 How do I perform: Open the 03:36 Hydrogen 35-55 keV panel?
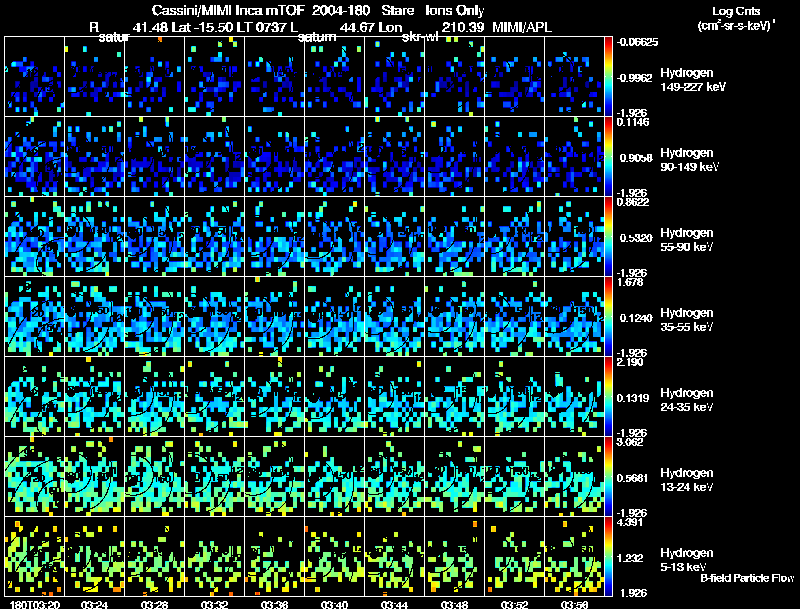274,316
